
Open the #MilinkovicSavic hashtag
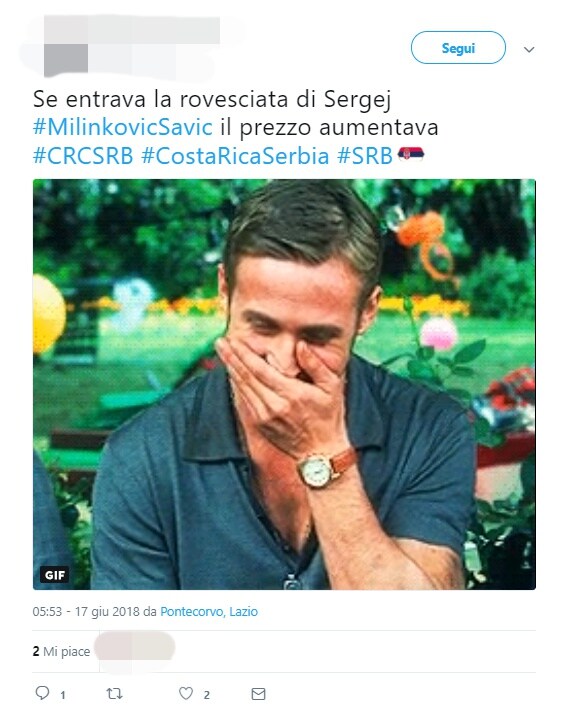point(123,127)
